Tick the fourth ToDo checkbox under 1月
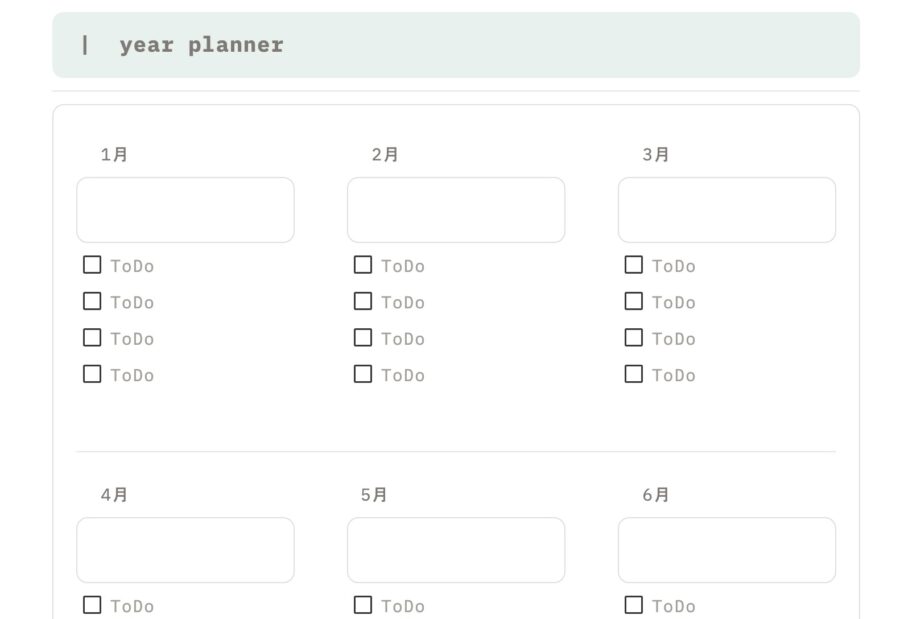The width and height of the screenshot is (900, 619). [x=92, y=374]
